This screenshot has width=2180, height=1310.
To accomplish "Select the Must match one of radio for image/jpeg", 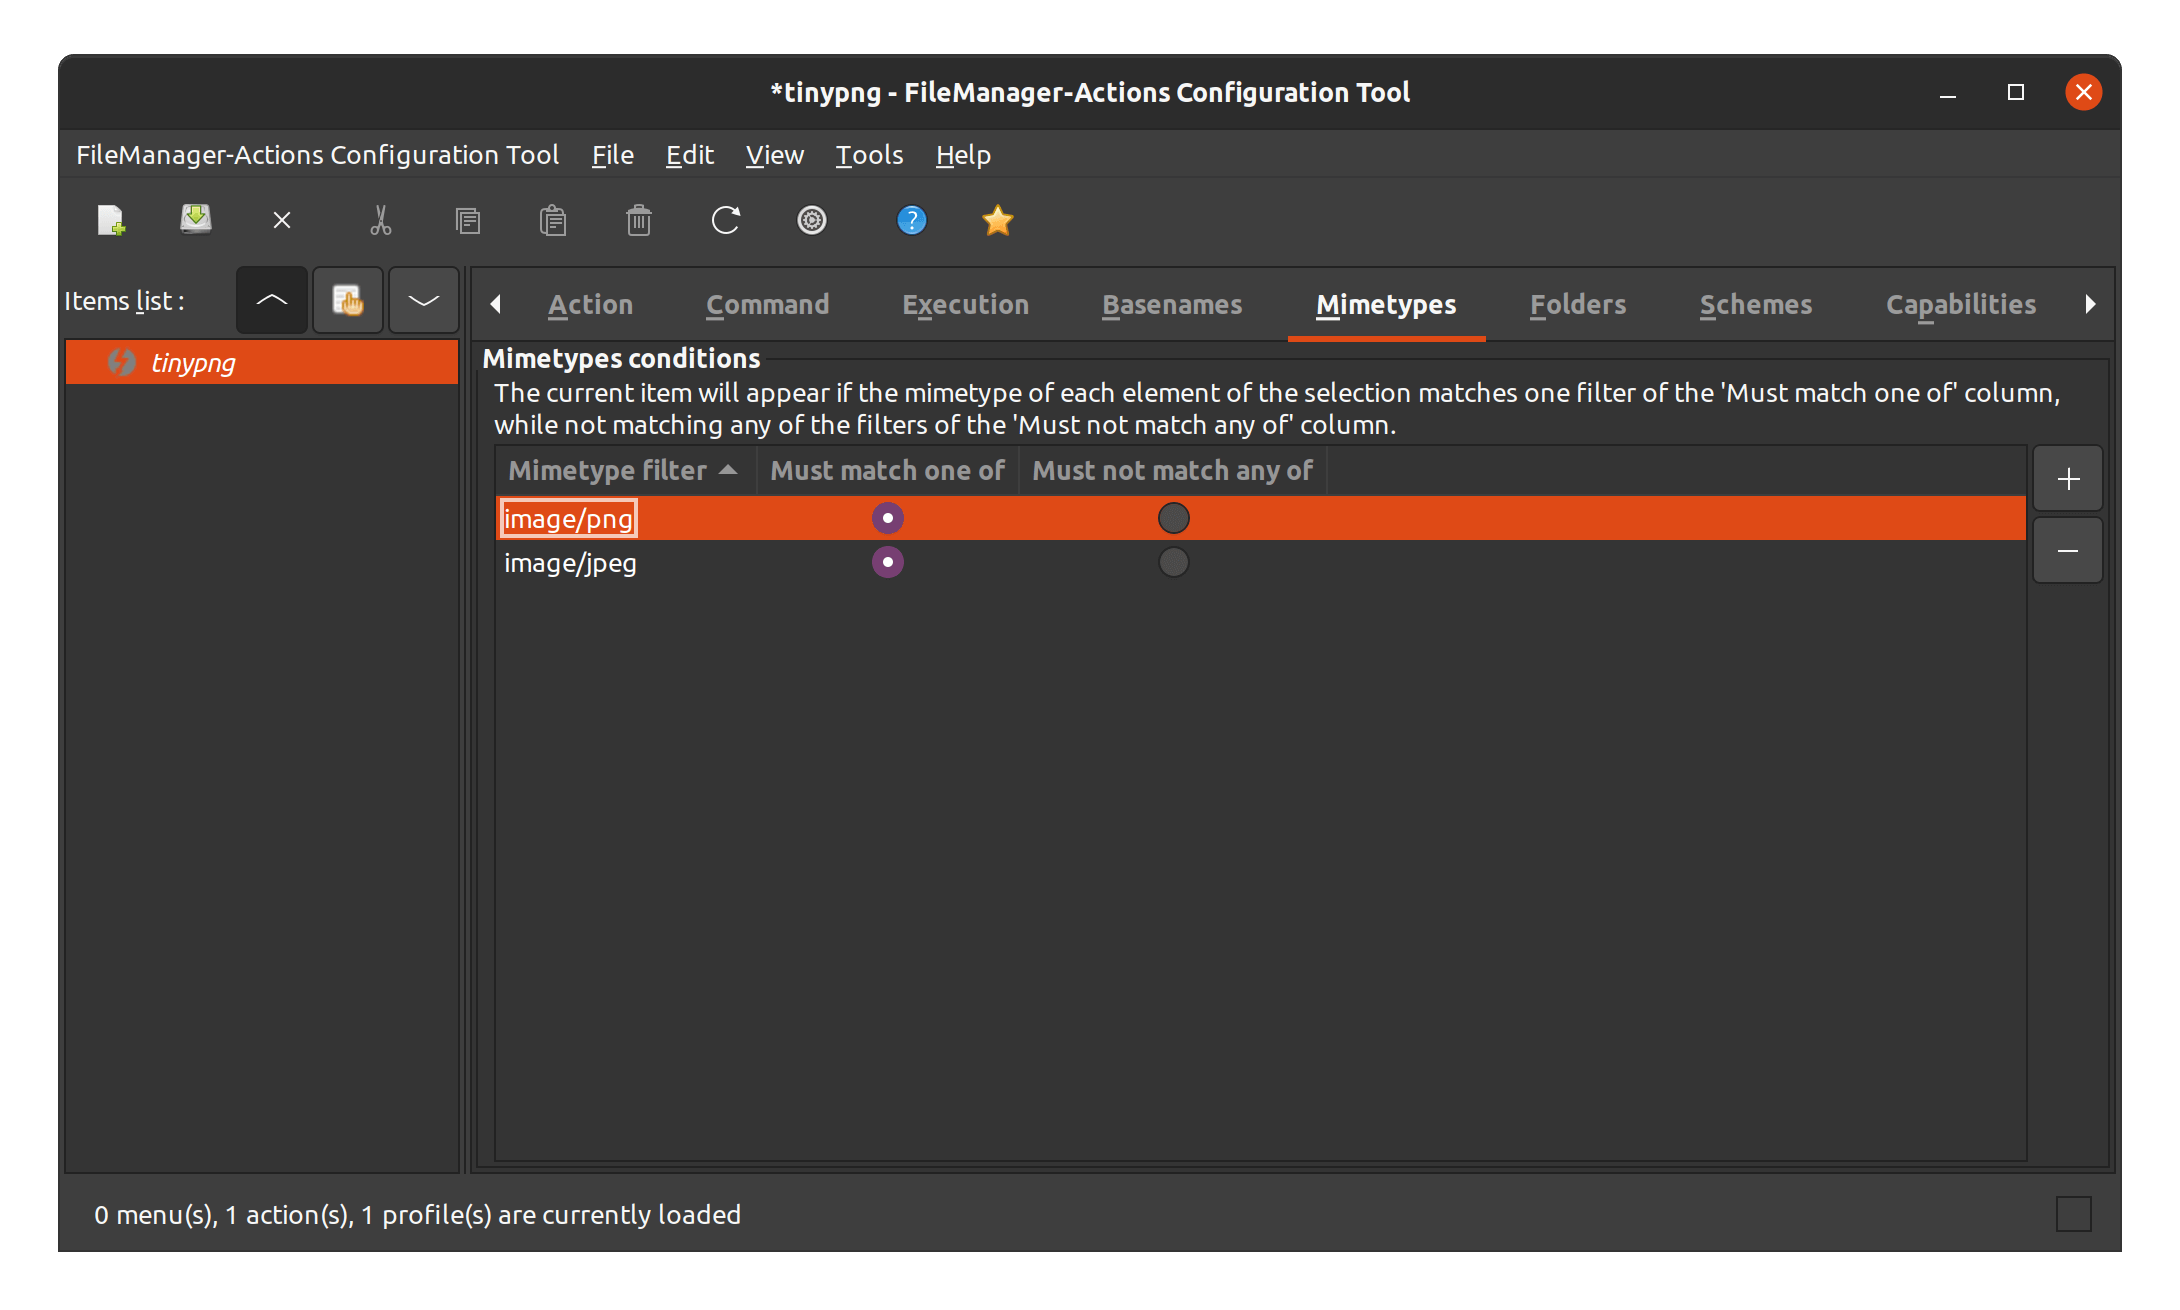I will 886,562.
